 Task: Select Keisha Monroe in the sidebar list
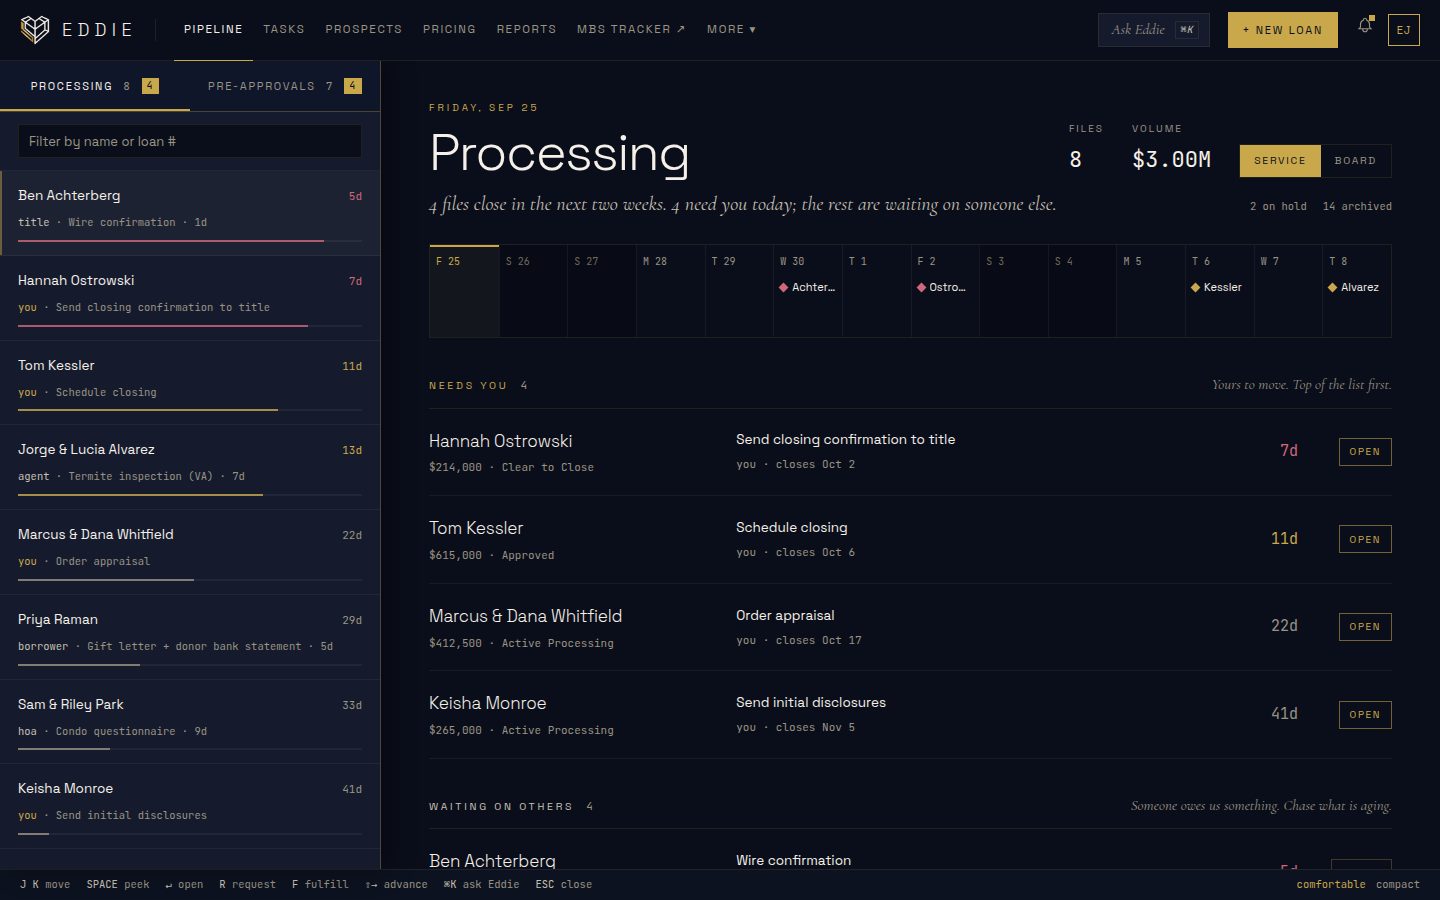[190, 806]
